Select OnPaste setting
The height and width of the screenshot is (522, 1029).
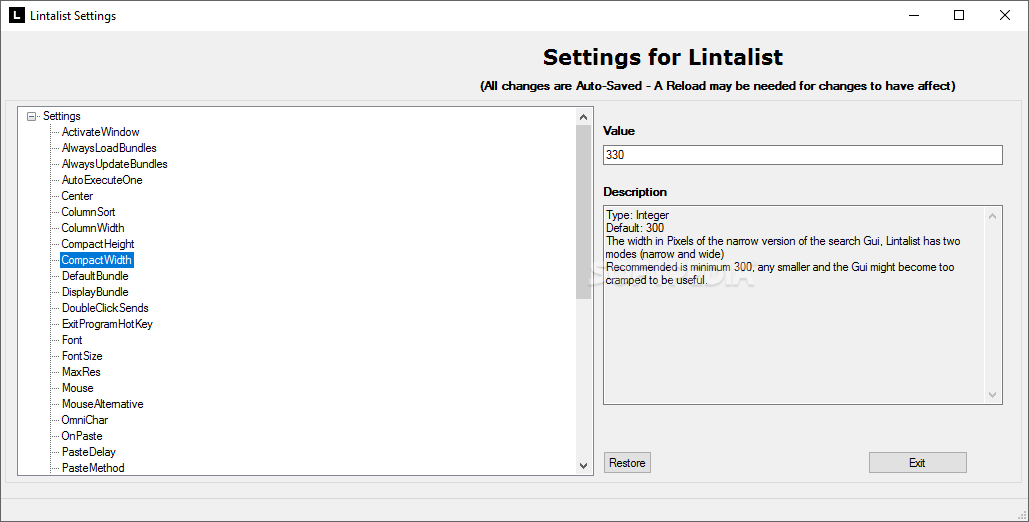82,436
